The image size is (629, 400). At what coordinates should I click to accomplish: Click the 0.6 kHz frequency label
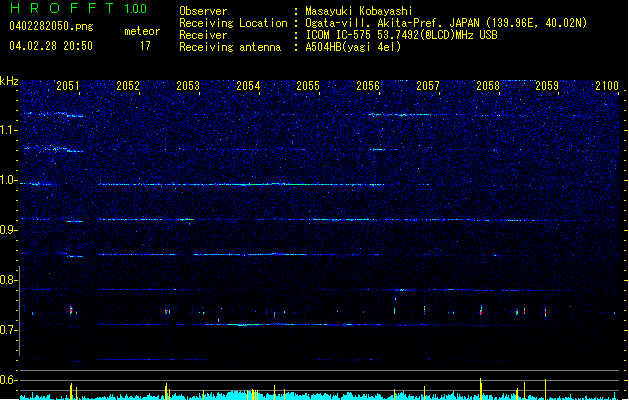pyautogui.click(x=8, y=380)
